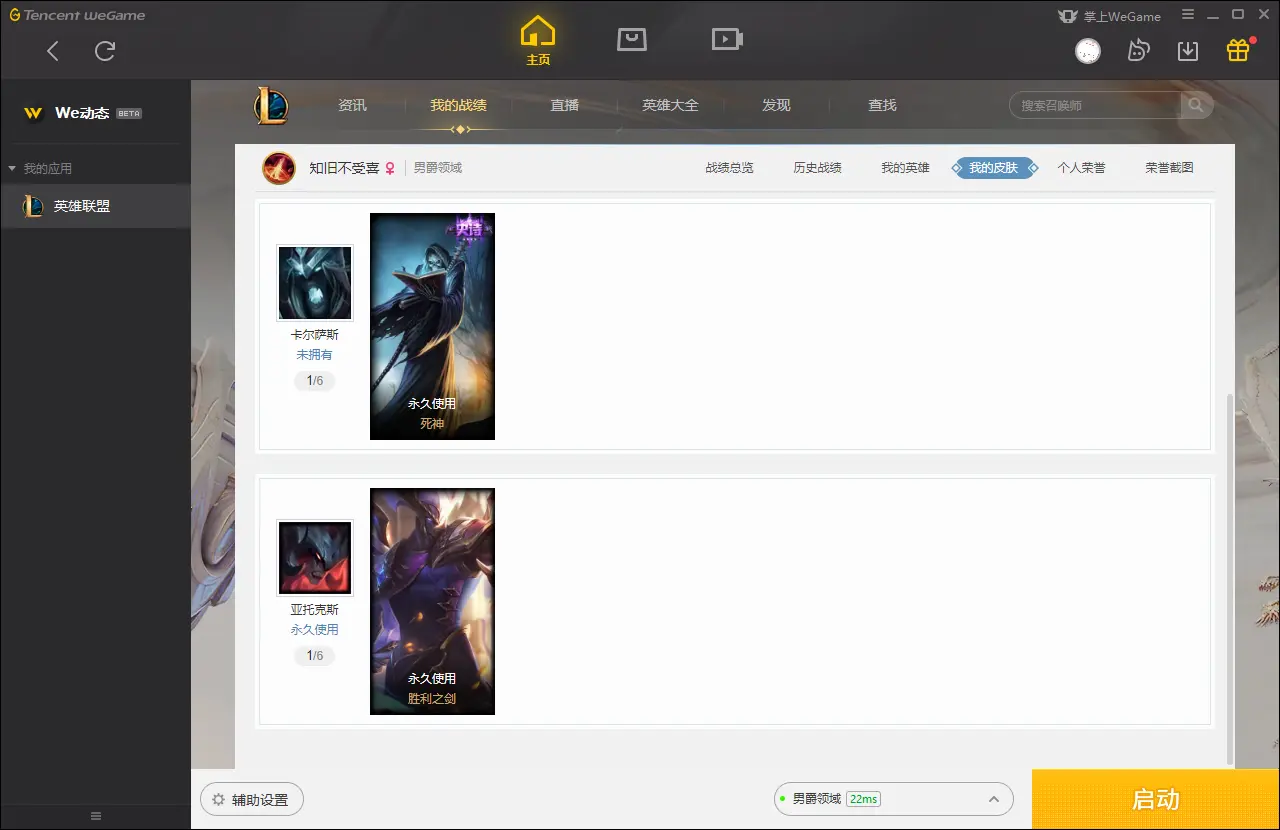Image resolution: width=1280 pixels, height=830 pixels.
Task: Refresh the page with the reload icon
Action: (x=105, y=51)
